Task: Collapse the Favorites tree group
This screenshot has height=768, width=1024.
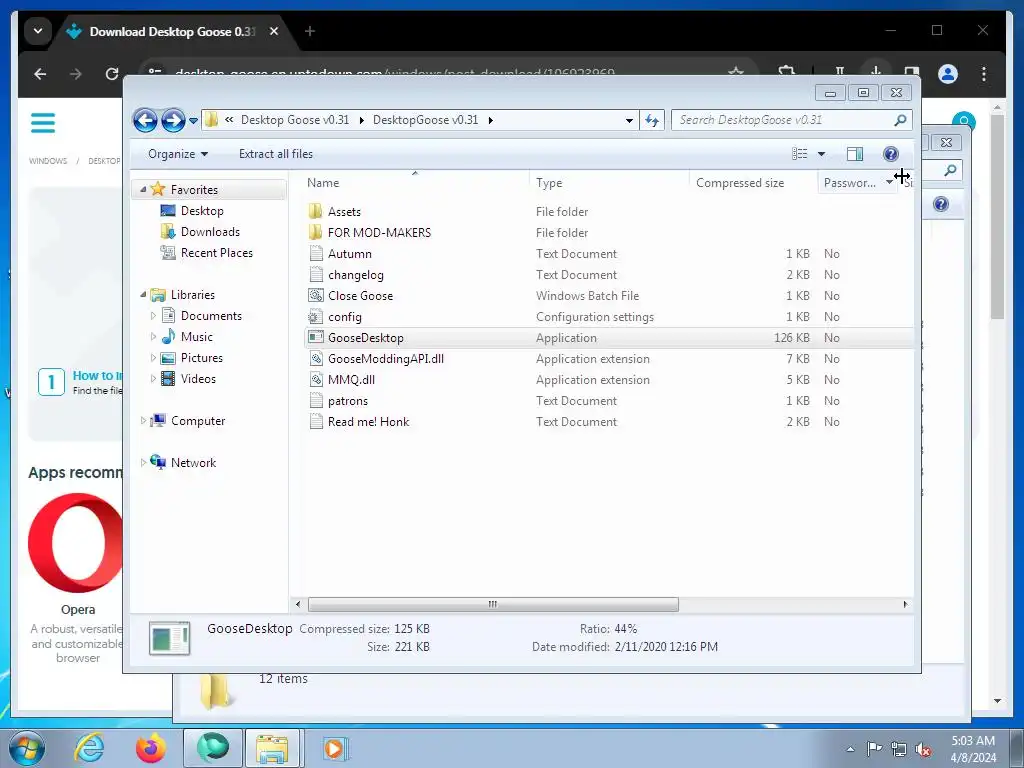Action: pos(143,189)
